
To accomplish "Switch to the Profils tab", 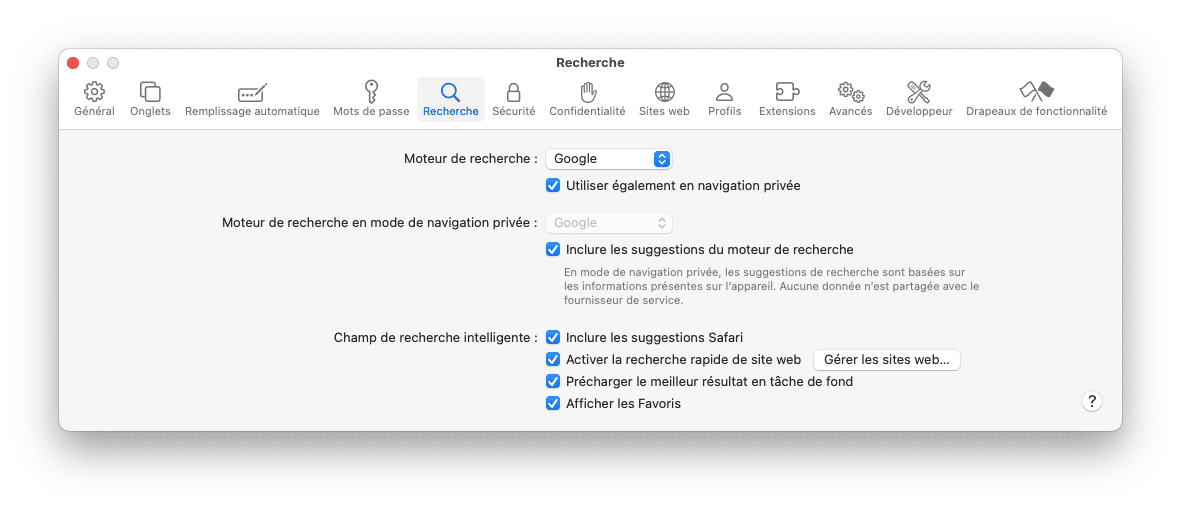I will coord(724,99).
